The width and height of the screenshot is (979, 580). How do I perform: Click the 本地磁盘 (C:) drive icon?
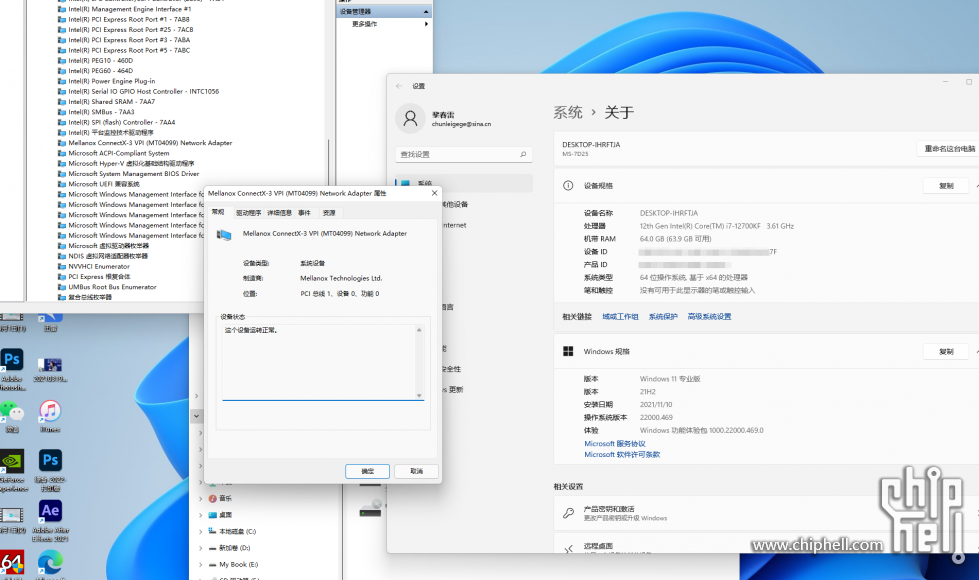click(212, 531)
